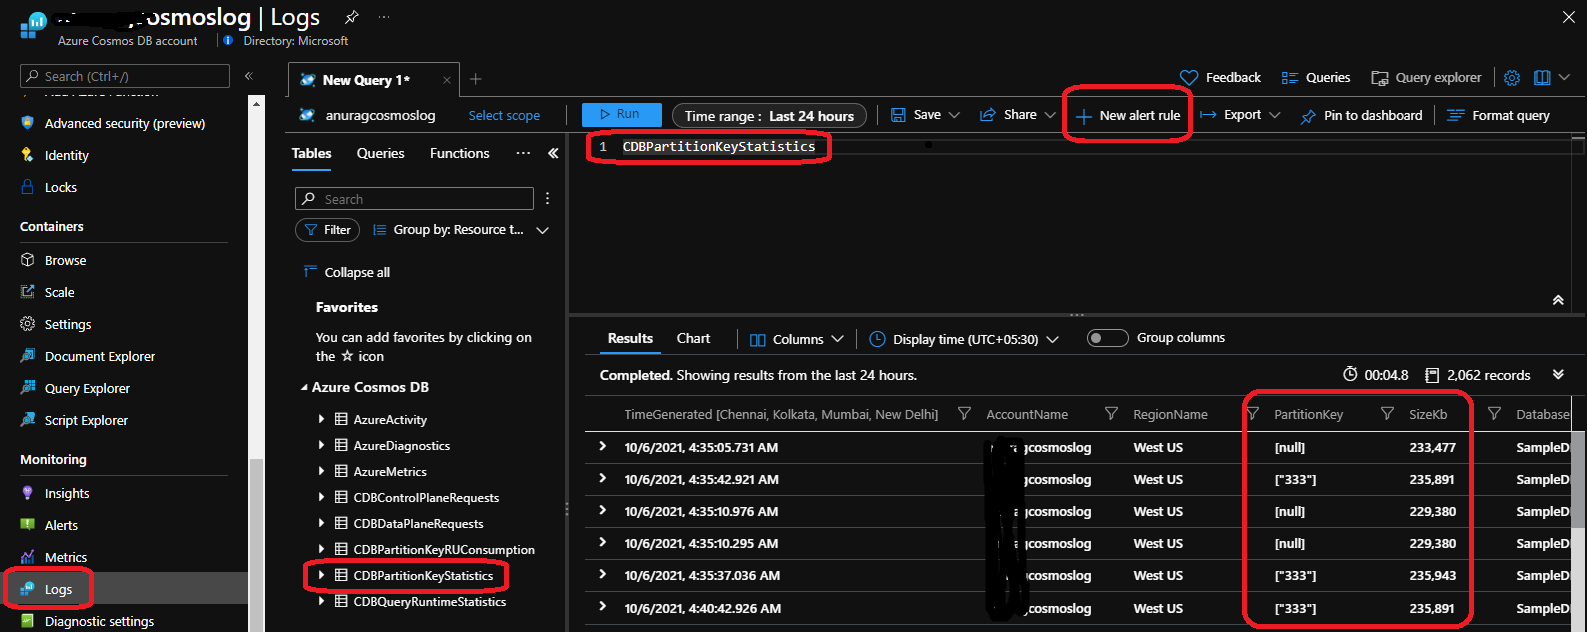Open Identity settings in sidebar
Screen dimensions: 1587x632
click(x=66, y=155)
